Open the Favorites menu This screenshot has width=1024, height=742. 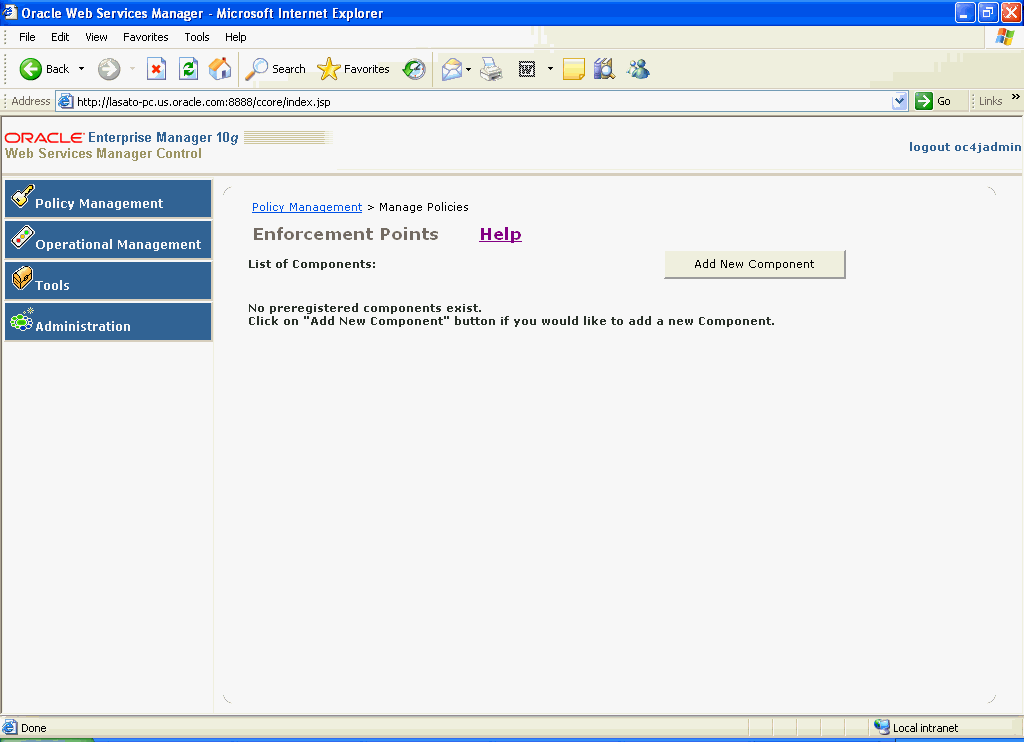pos(146,37)
